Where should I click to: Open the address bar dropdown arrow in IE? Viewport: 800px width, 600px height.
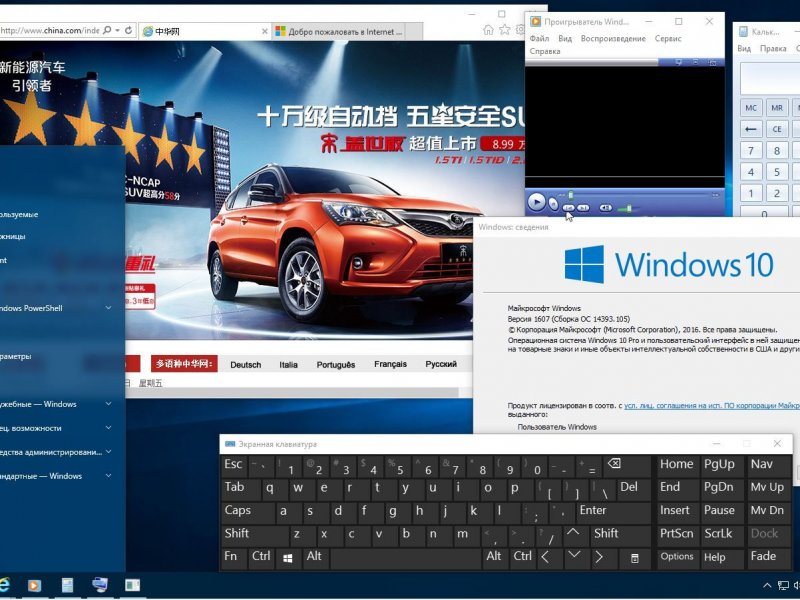pos(117,30)
